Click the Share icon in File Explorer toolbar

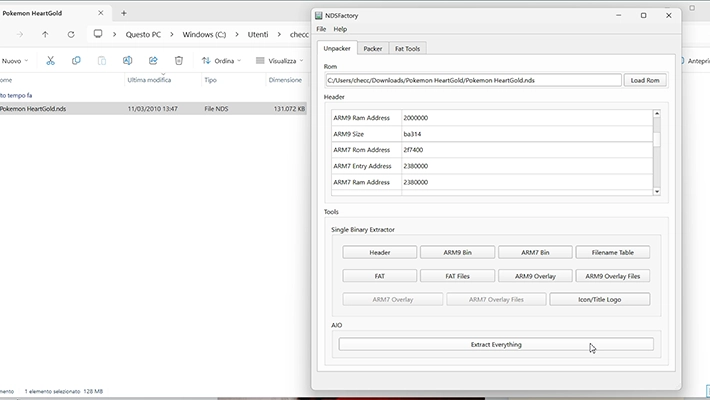[x=153, y=61]
